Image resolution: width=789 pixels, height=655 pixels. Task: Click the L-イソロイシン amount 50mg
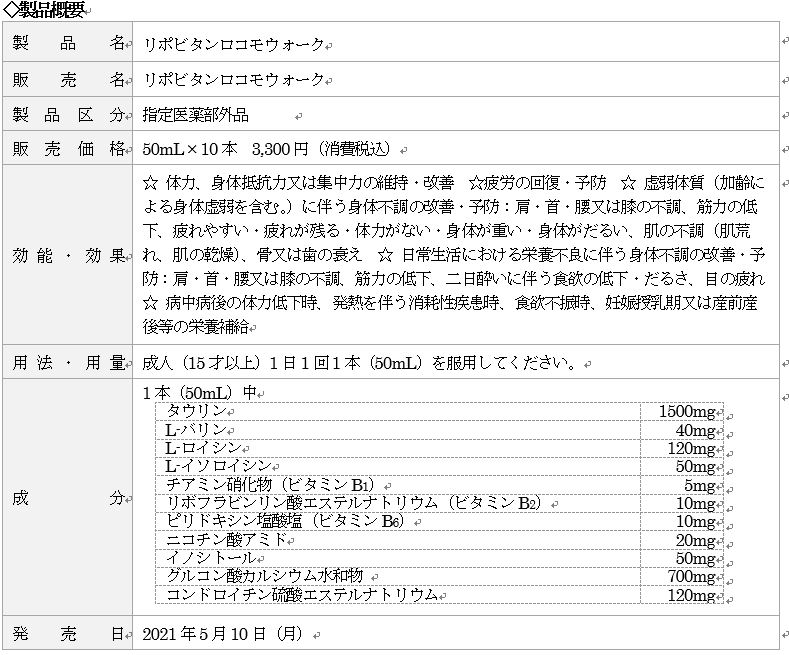click(x=695, y=467)
